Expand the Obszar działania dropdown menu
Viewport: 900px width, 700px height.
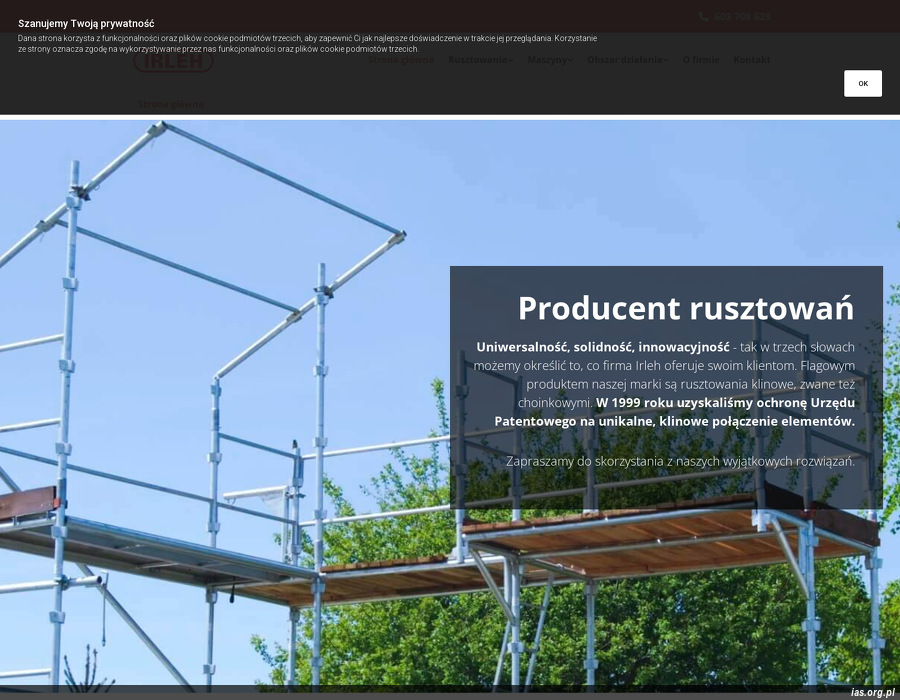click(627, 60)
